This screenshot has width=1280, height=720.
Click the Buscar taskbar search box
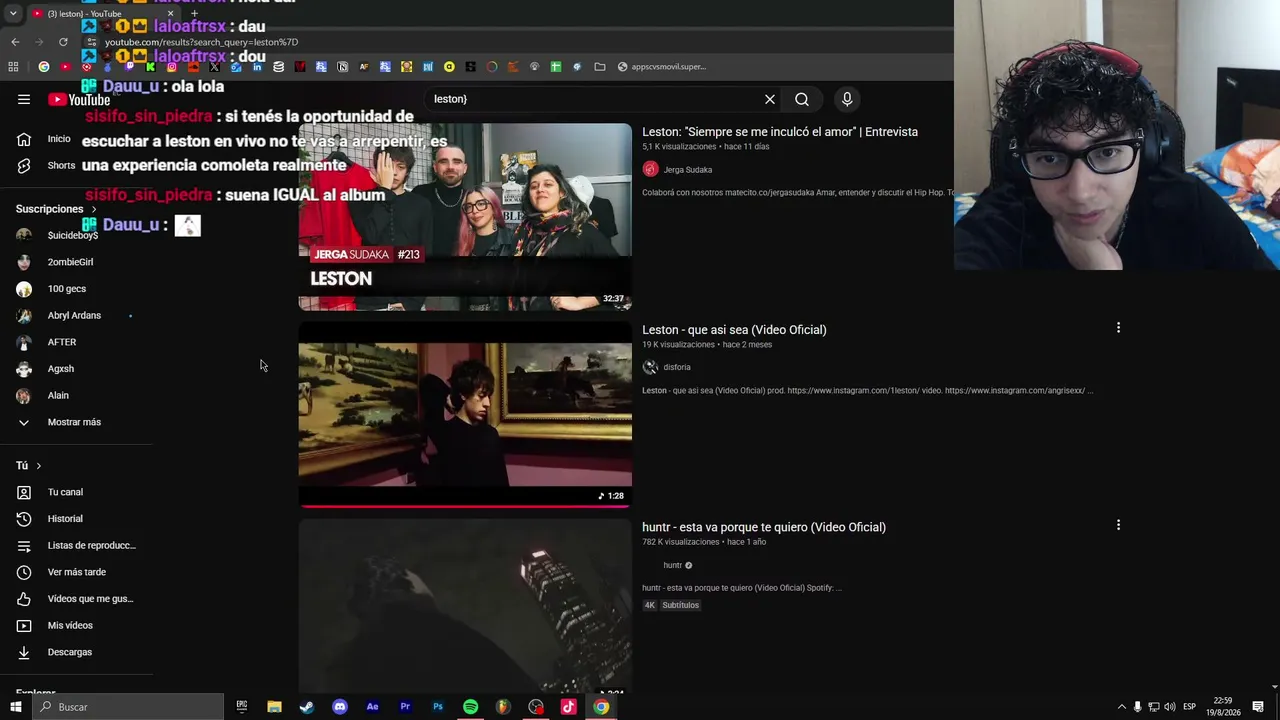[x=129, y=707]
